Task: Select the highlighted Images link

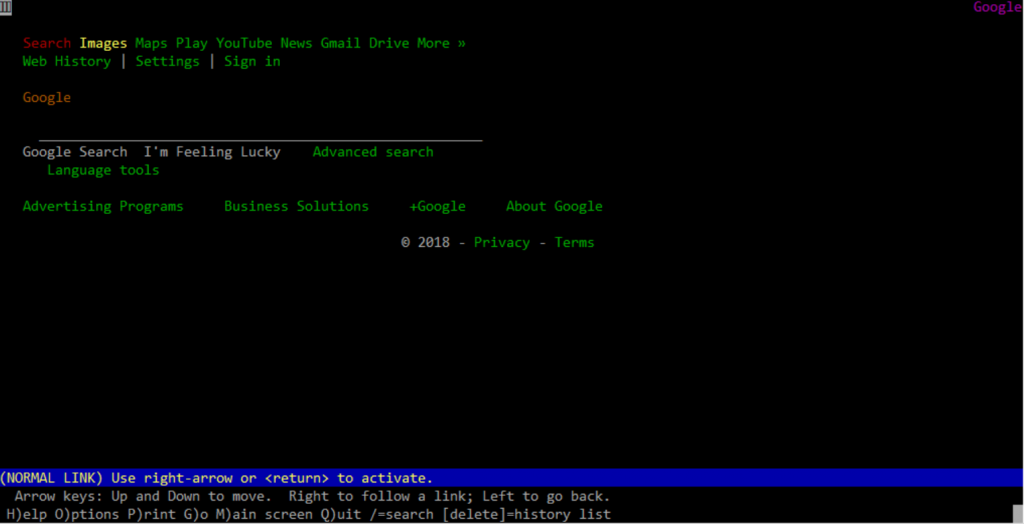Action: click(x=103, y=43)
